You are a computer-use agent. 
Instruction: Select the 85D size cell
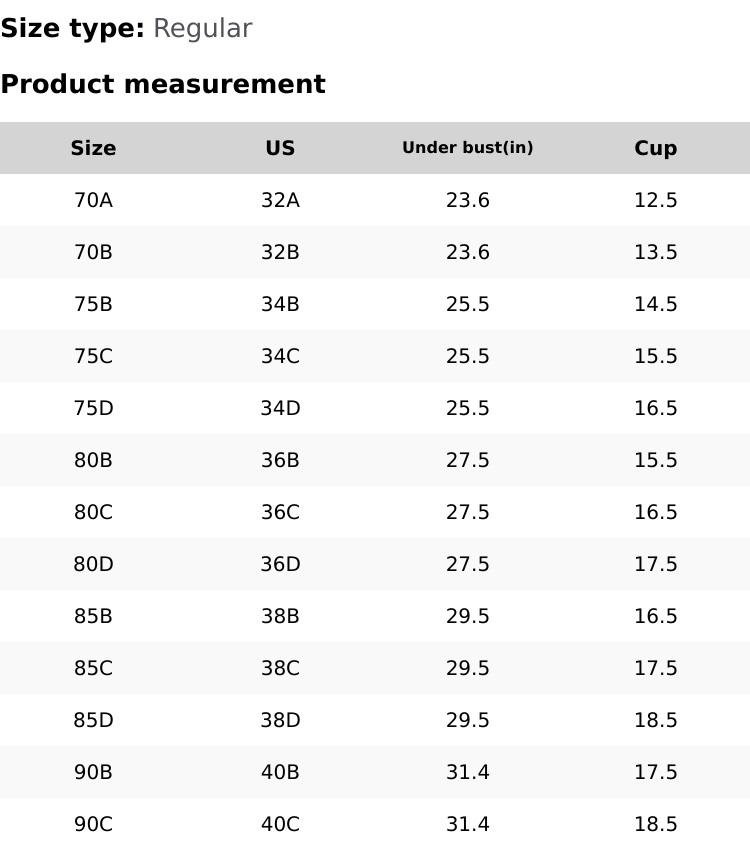pos(93,720)
